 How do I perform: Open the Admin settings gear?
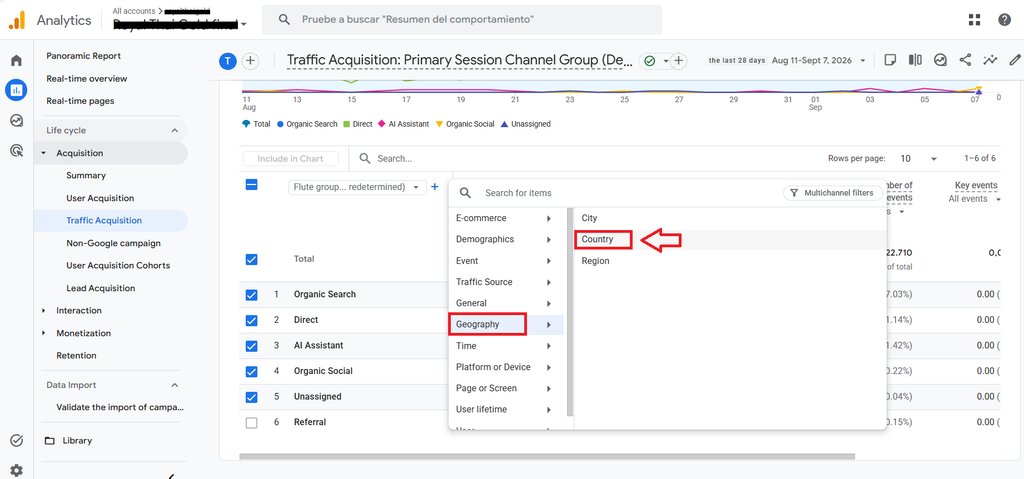coord(16,470)
